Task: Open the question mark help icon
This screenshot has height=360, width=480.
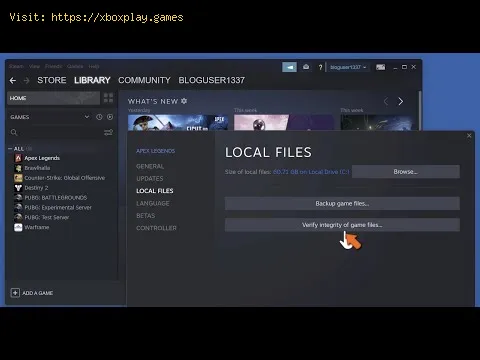Action: coord(320,67)
